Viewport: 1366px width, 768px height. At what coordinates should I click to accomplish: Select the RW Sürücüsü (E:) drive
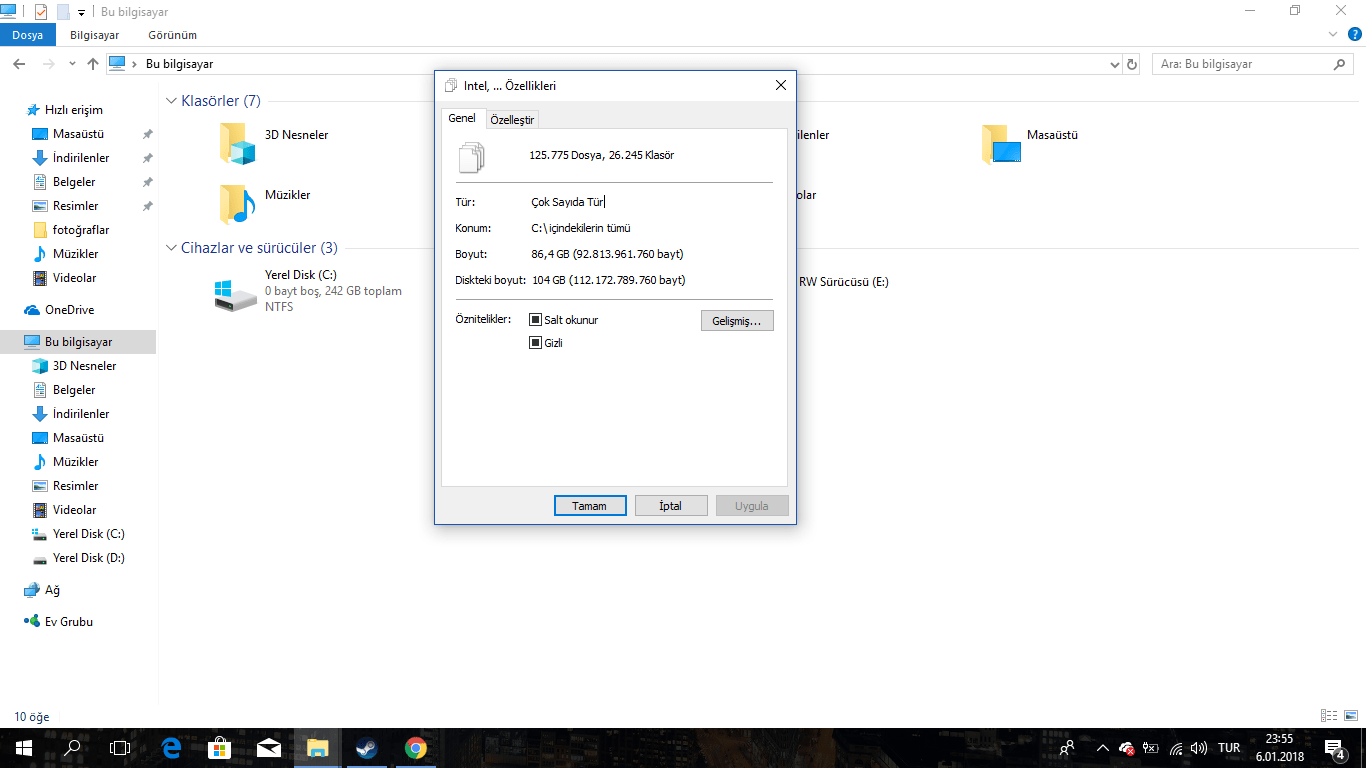coord(844,282)
